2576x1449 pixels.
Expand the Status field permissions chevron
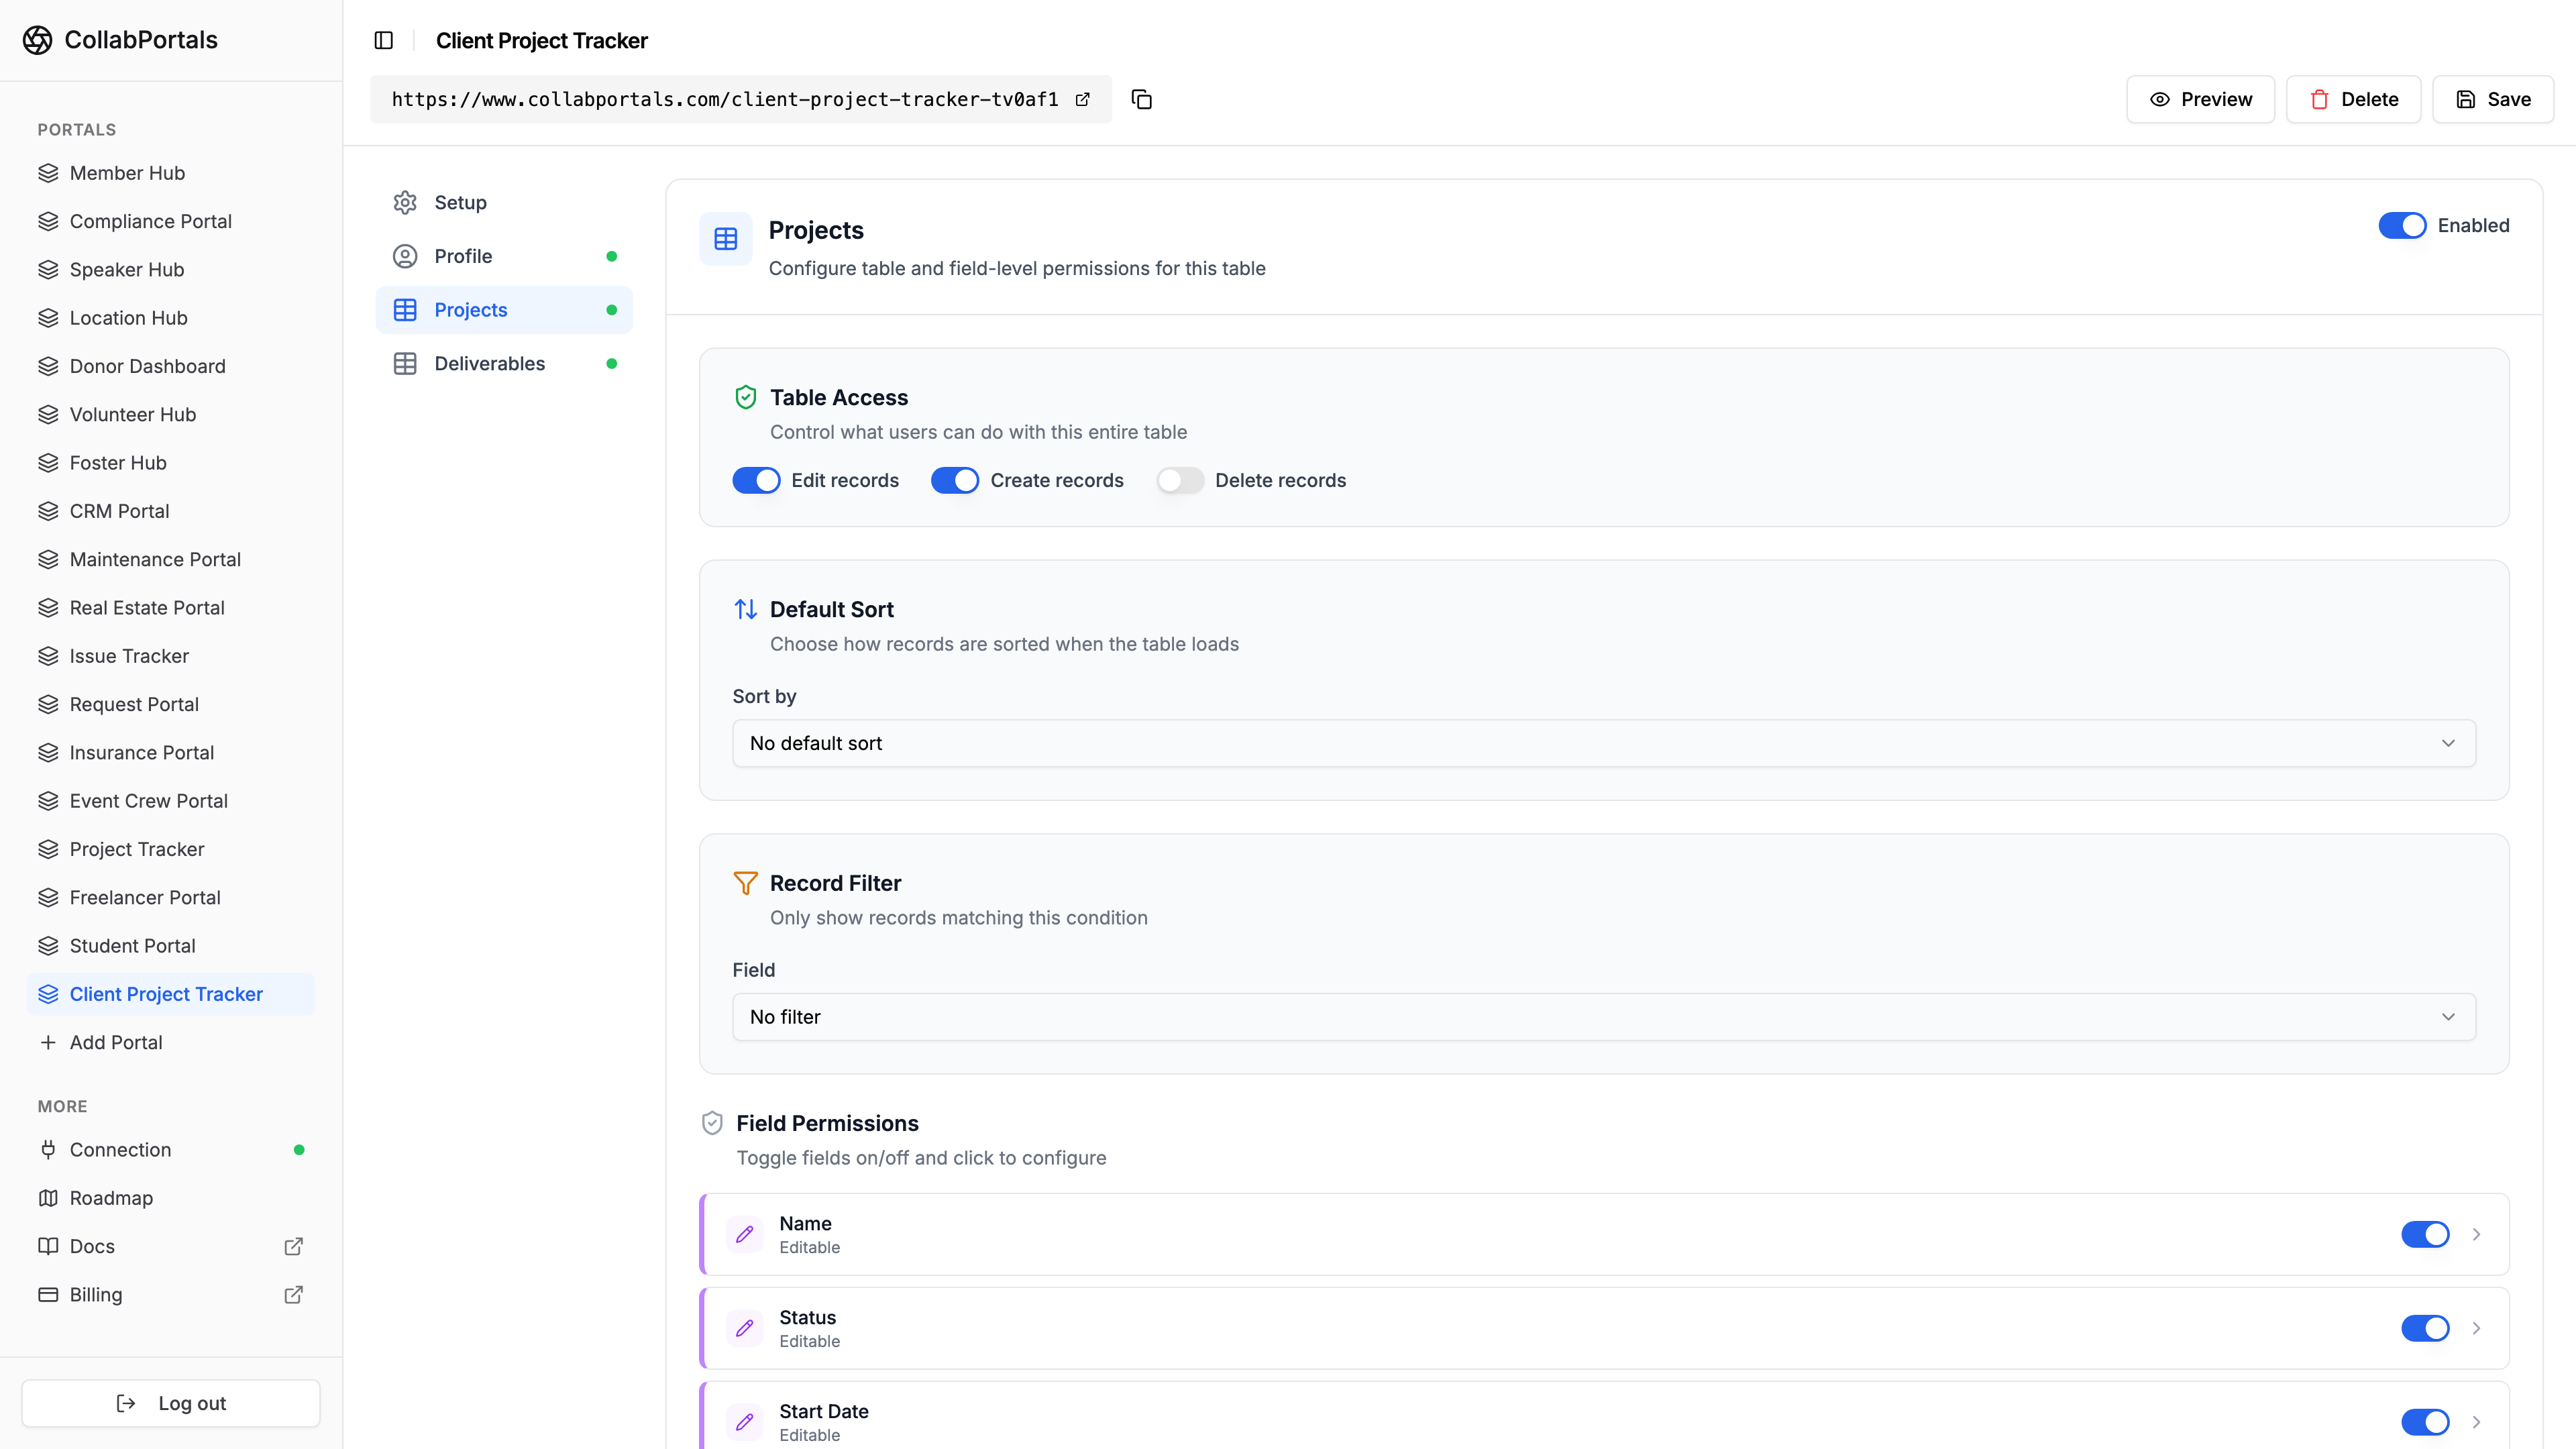point(2476,1328)
